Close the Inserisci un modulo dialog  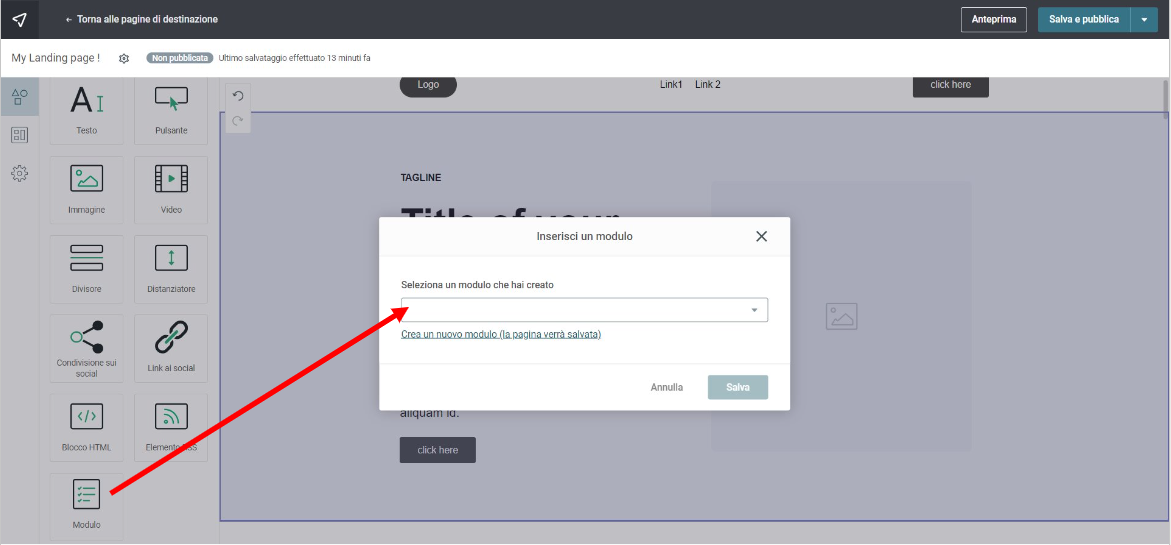coord(761,237)
